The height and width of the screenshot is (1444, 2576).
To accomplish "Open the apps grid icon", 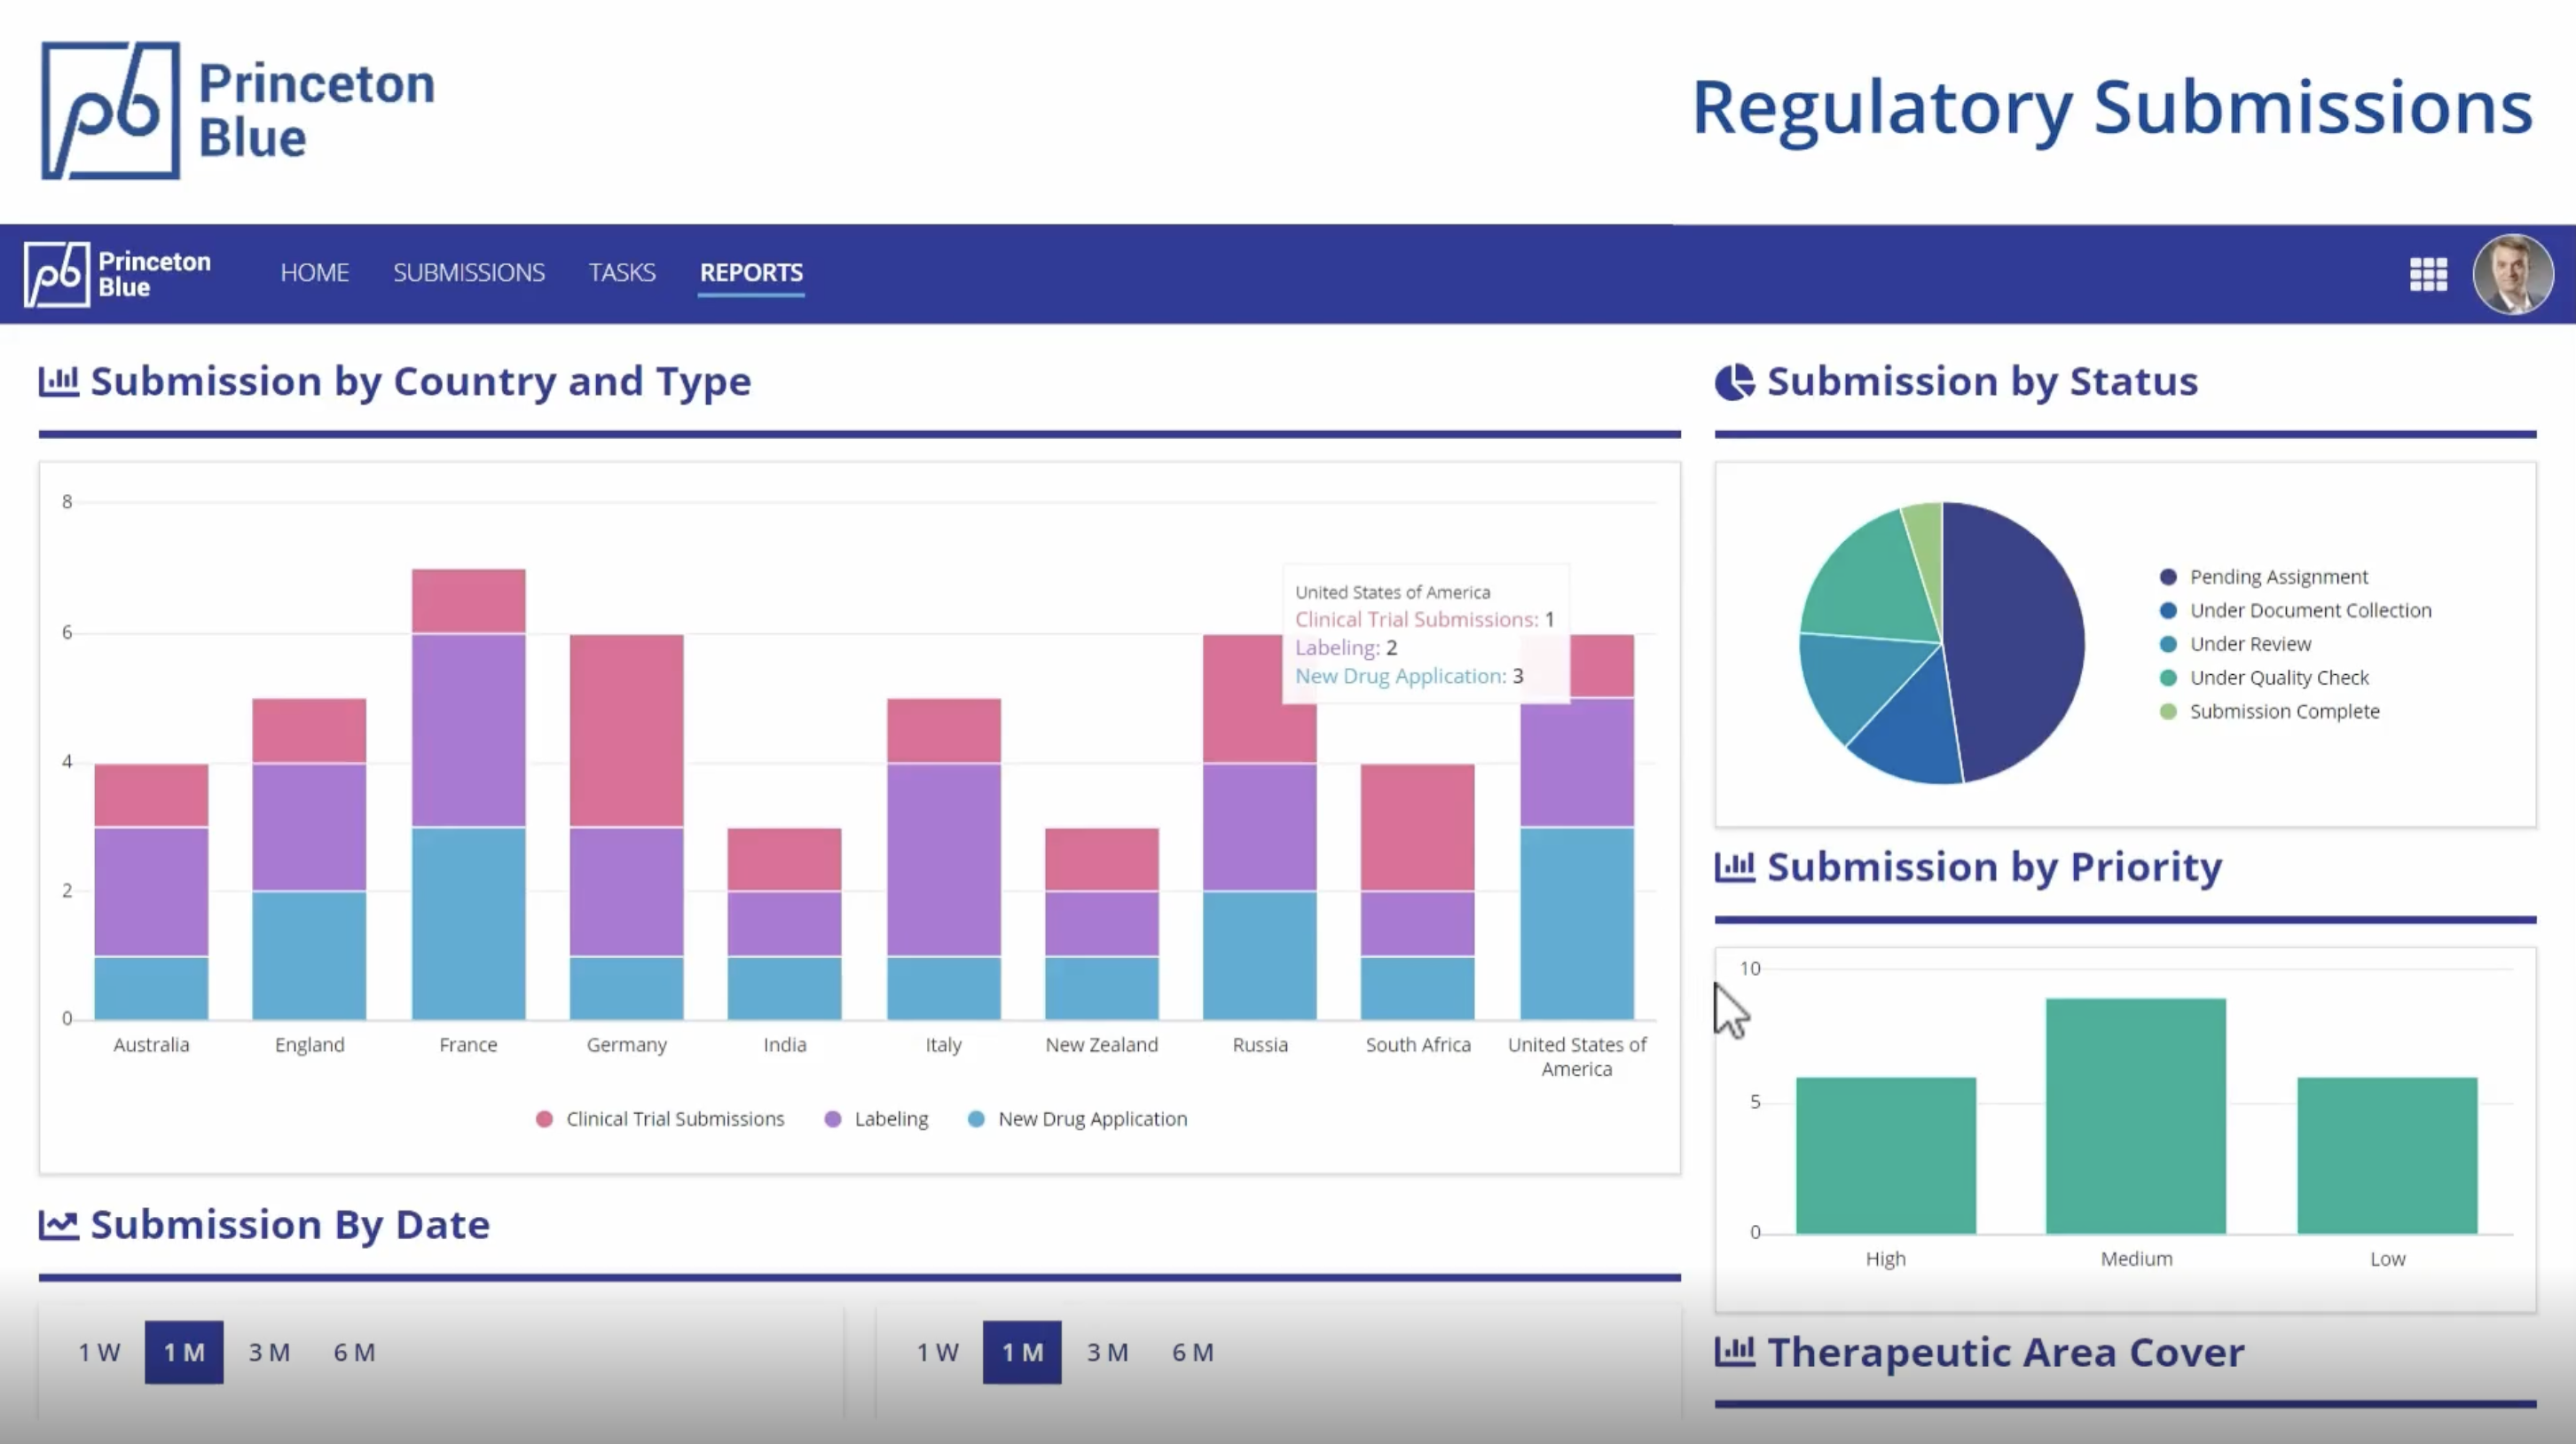I will pos(2427,274).
